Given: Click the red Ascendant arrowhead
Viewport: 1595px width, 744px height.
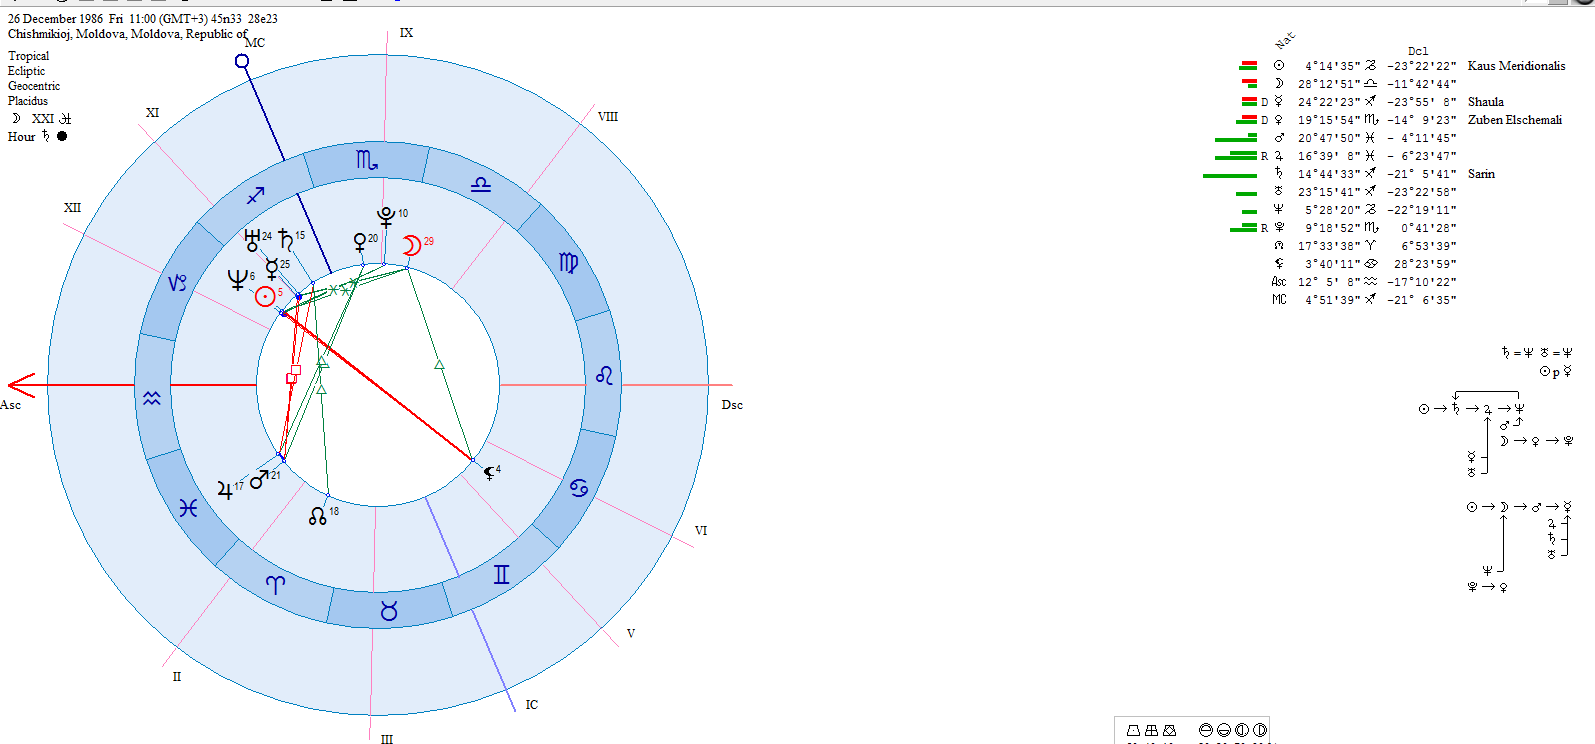Looking at the screenshot, I should 20,385.
